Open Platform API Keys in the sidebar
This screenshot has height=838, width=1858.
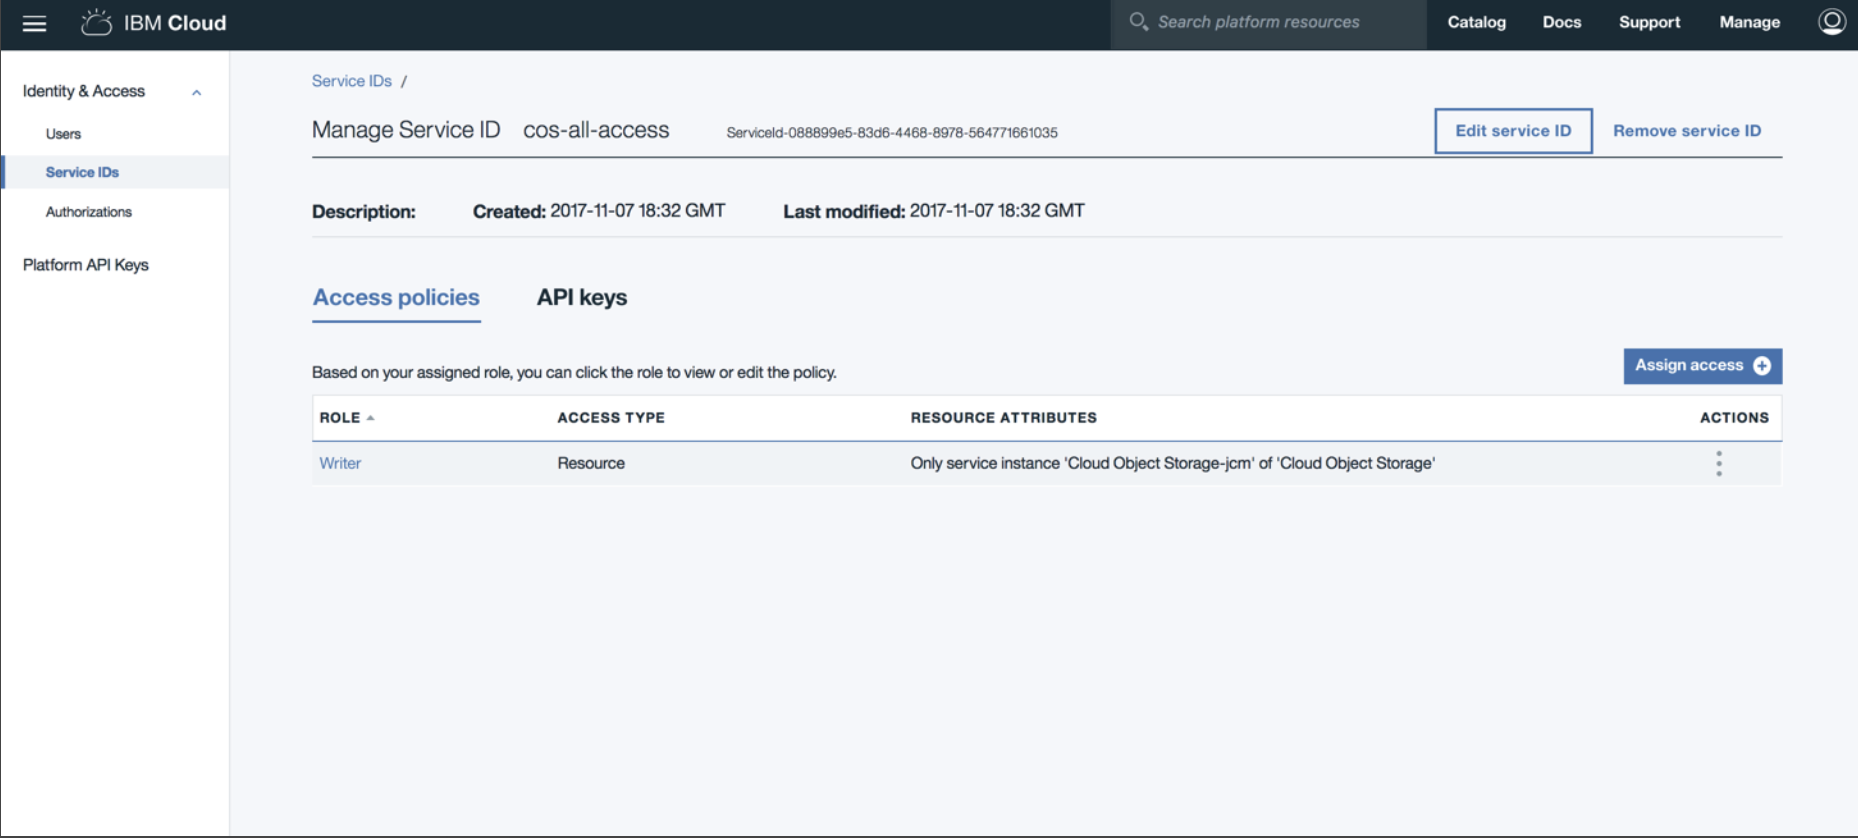click(86, 265)
